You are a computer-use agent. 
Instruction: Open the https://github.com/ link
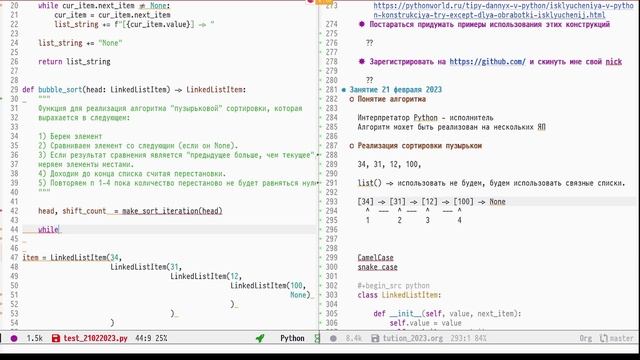pos(487,62)
